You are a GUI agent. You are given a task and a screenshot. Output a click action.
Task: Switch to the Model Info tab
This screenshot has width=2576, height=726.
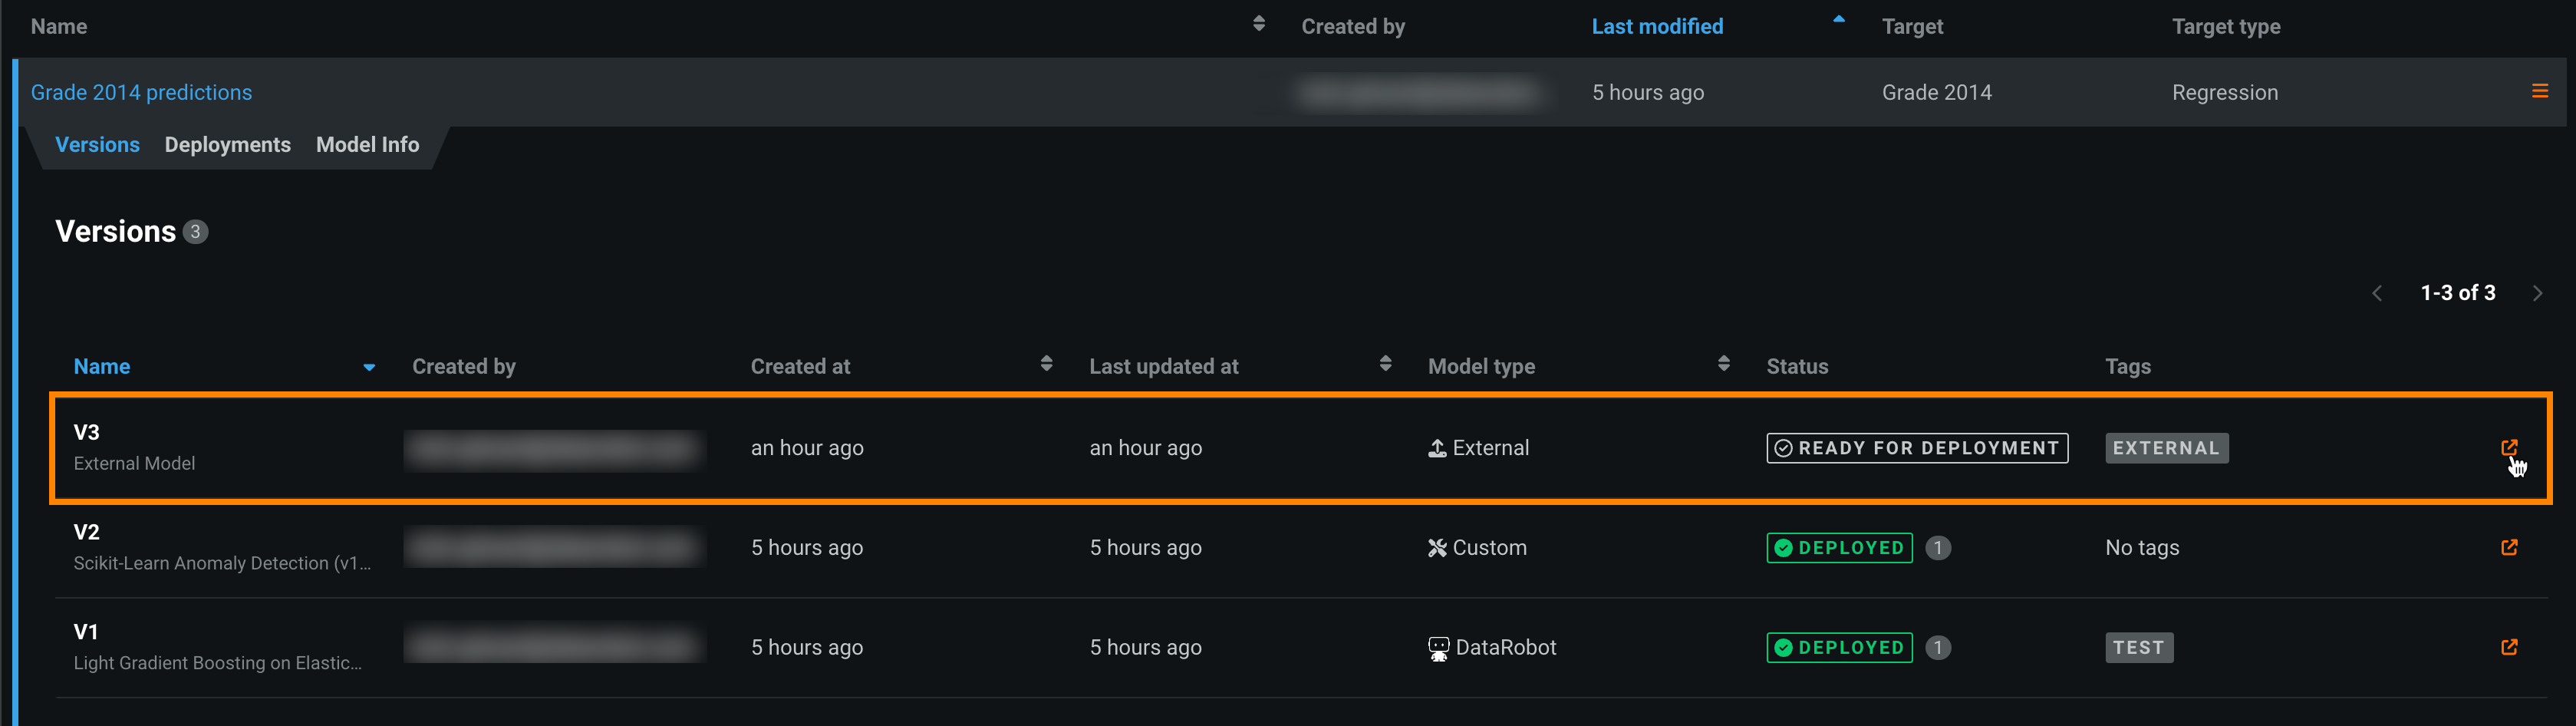[x=367, y=145]
